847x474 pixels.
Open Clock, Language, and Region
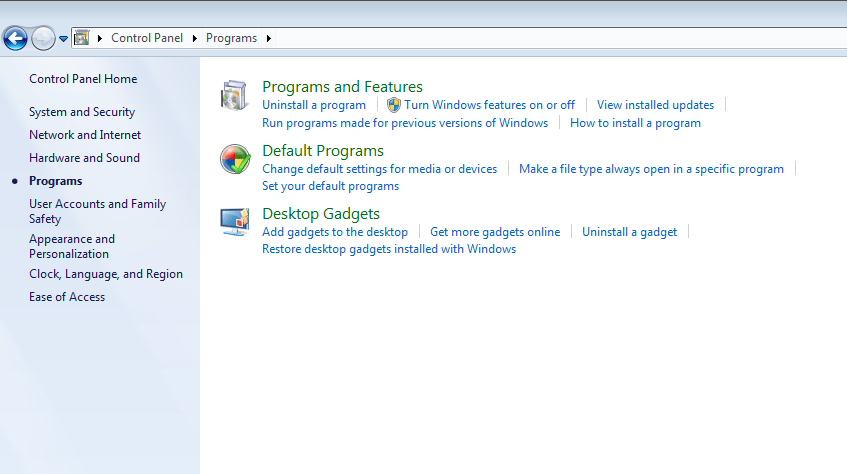(106, 274)
